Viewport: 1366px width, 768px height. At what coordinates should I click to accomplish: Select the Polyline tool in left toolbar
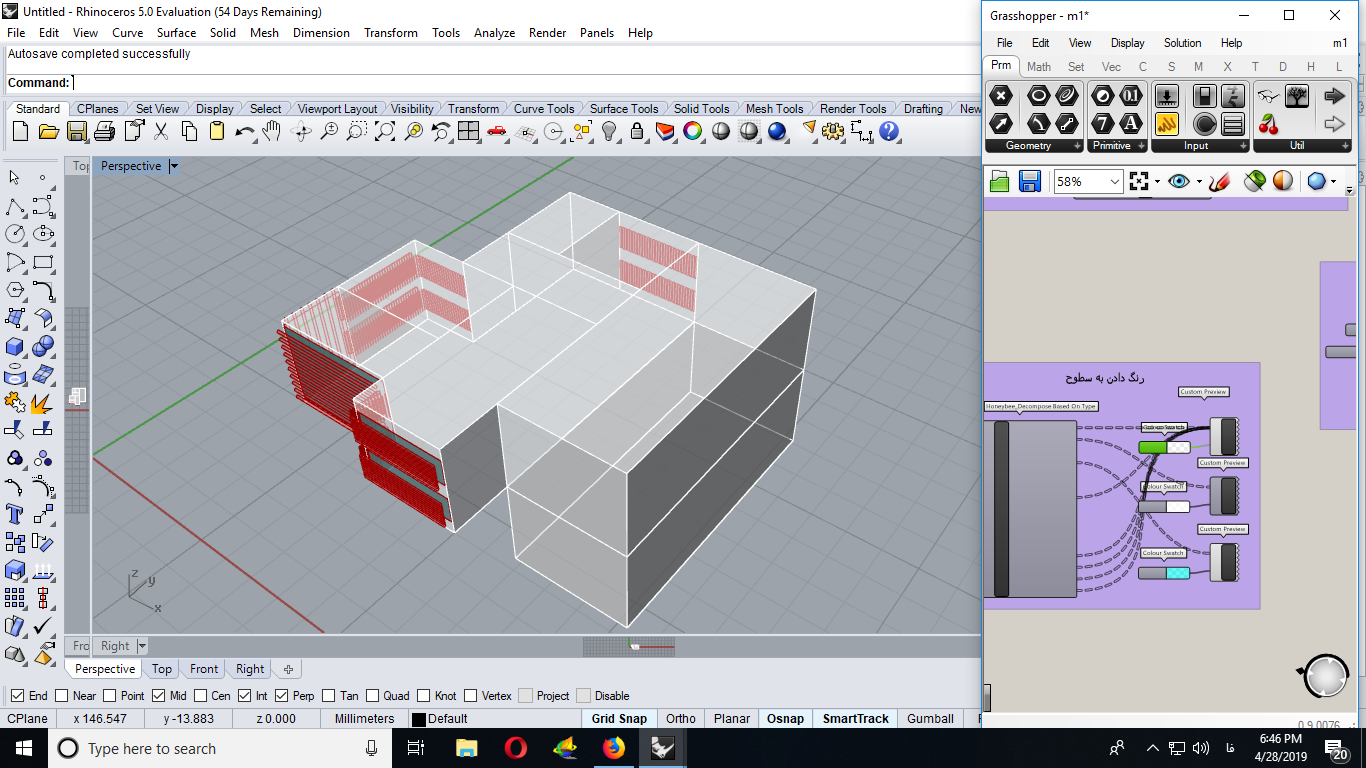[15, 207]
